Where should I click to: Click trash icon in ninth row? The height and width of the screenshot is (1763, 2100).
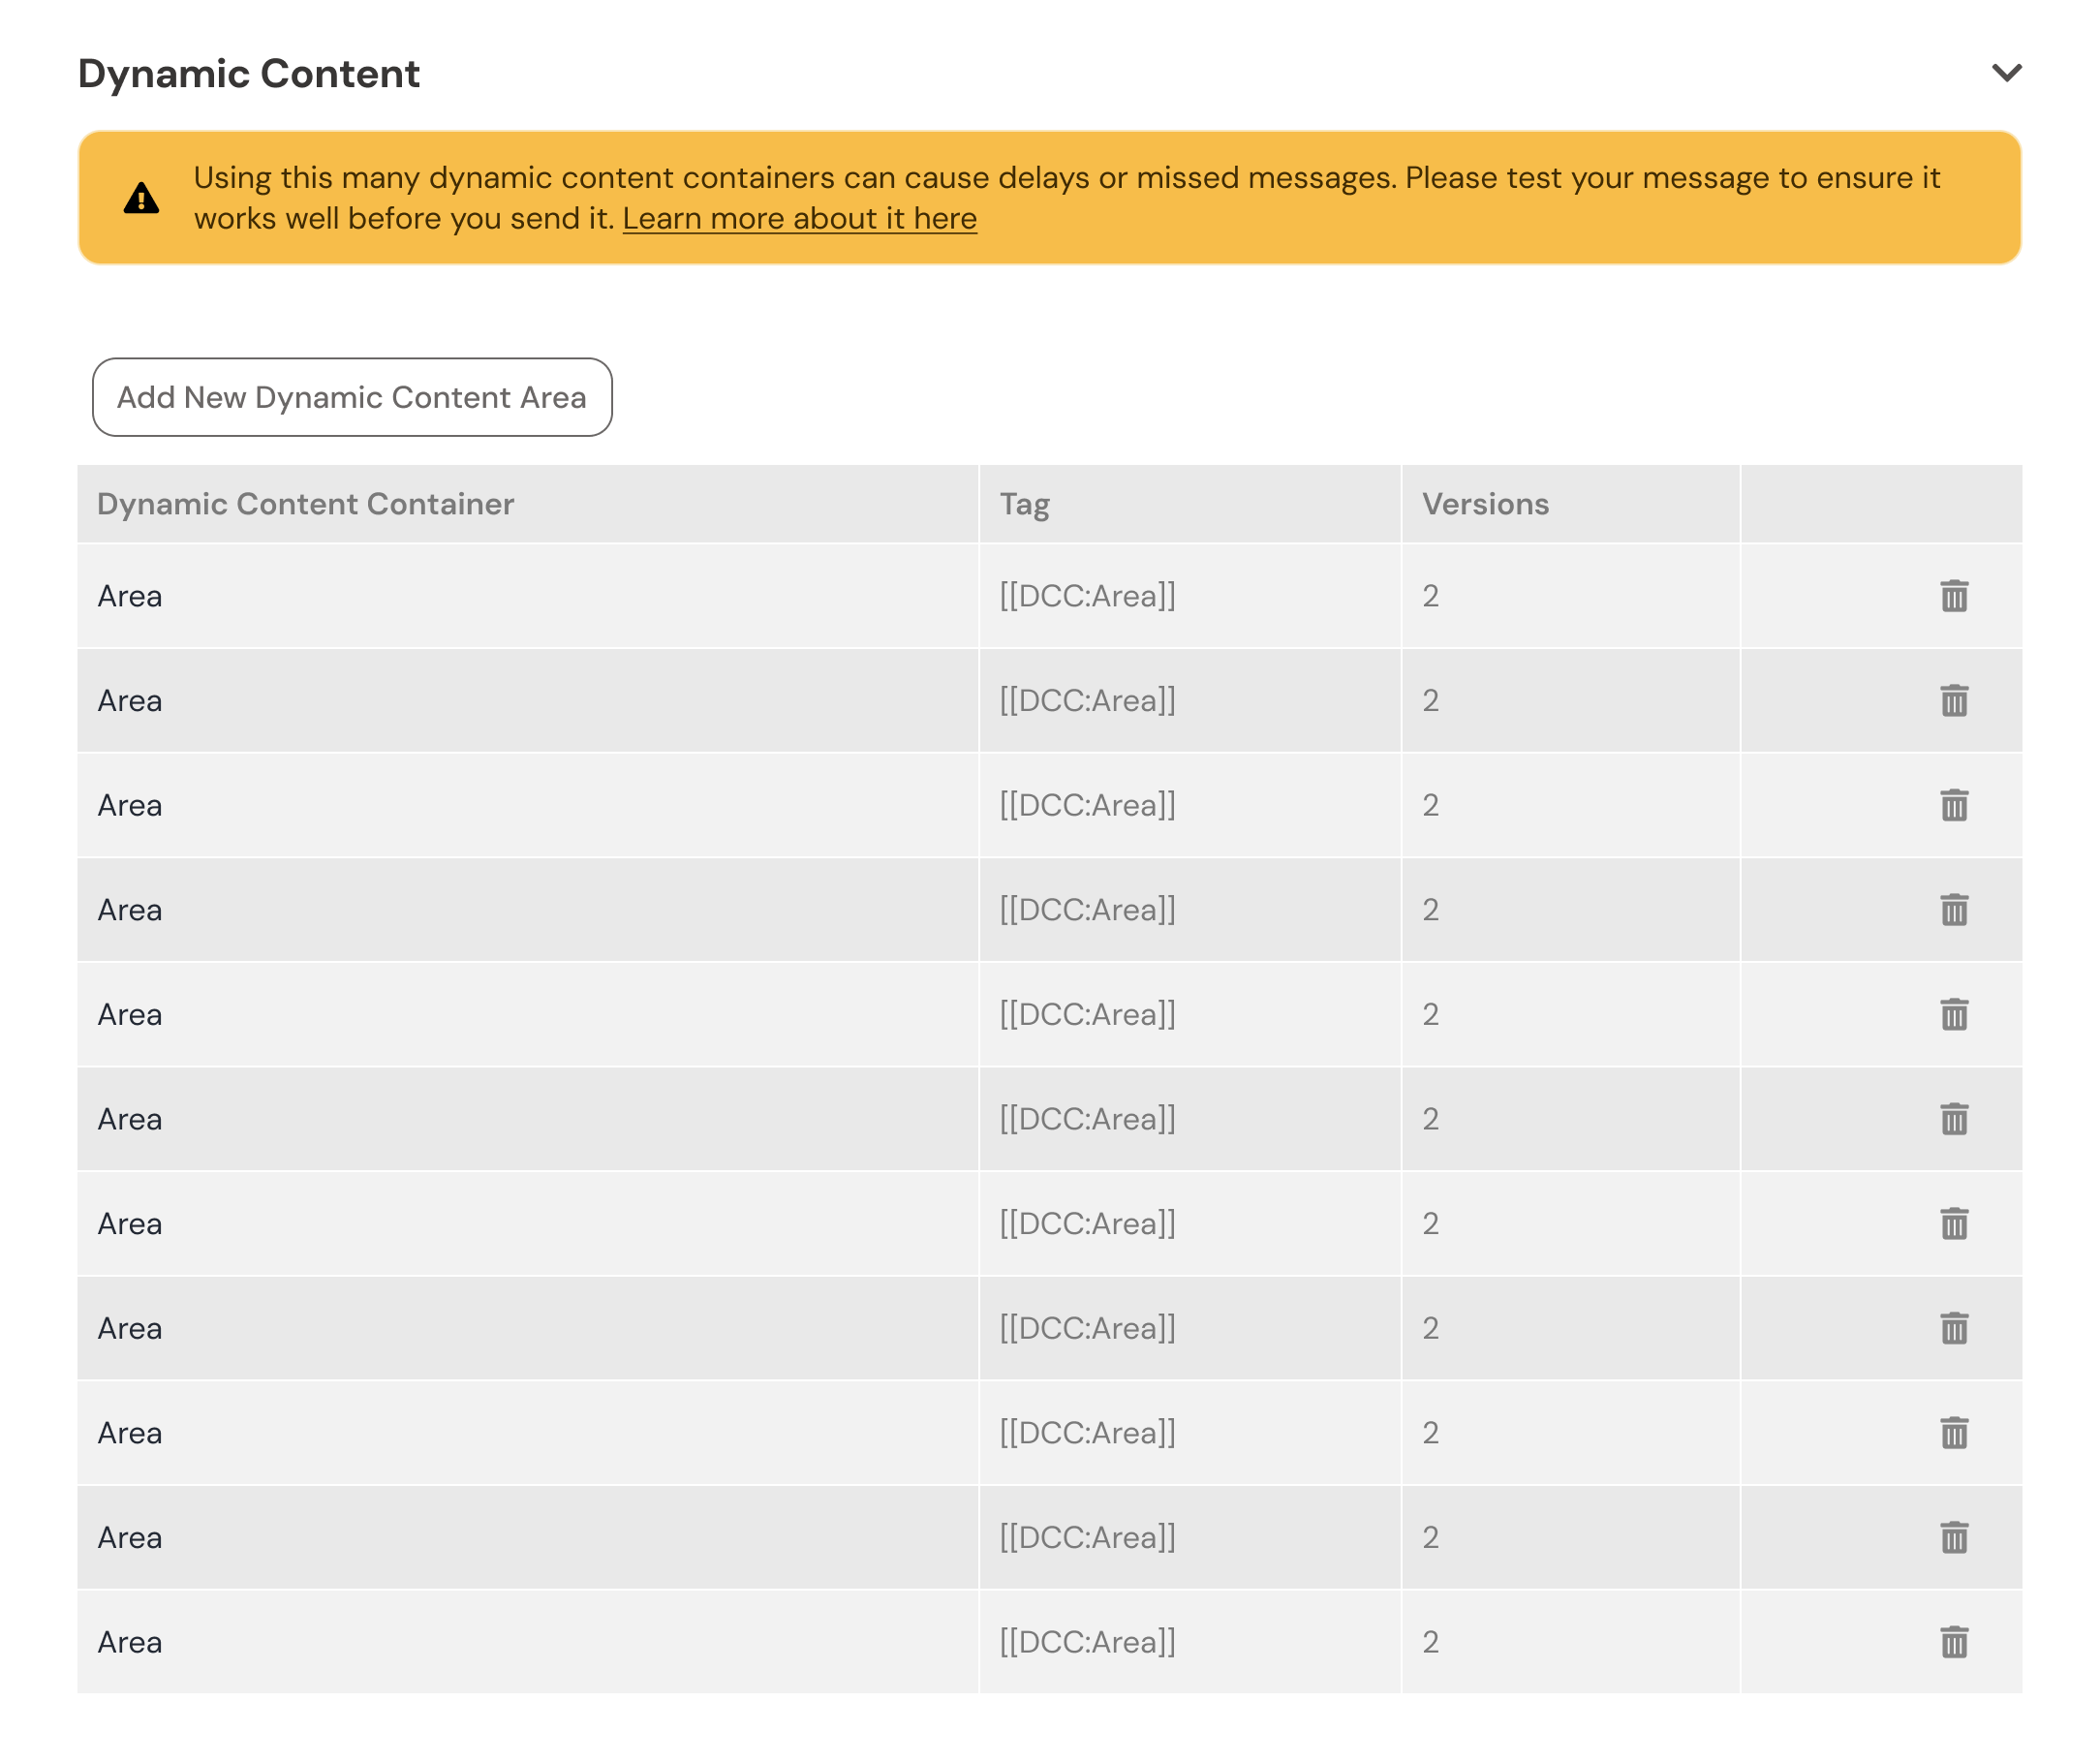1954,1433
